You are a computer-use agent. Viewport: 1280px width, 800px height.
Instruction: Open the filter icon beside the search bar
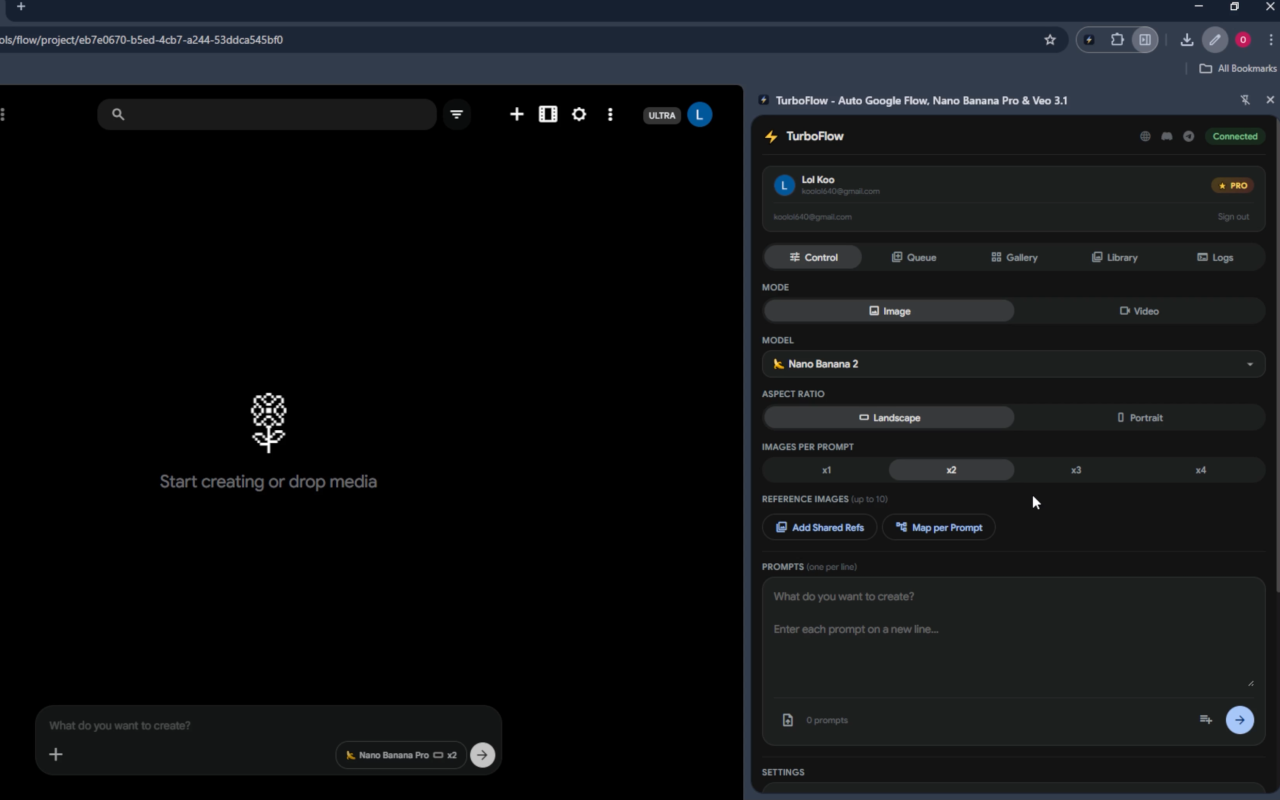point(456,115)
